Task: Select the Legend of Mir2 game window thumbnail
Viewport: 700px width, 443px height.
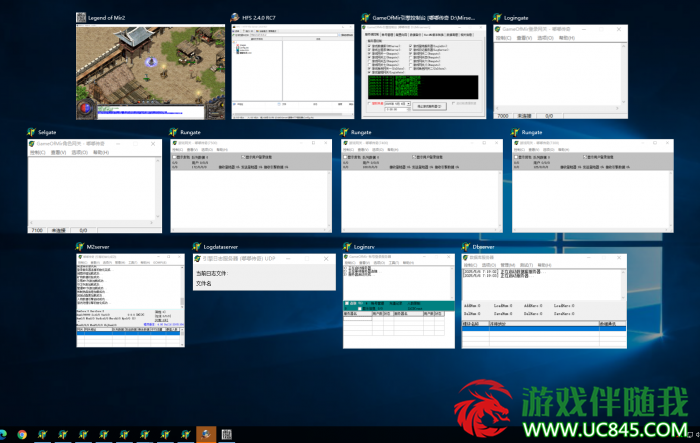Action: [x=150, y=72]
